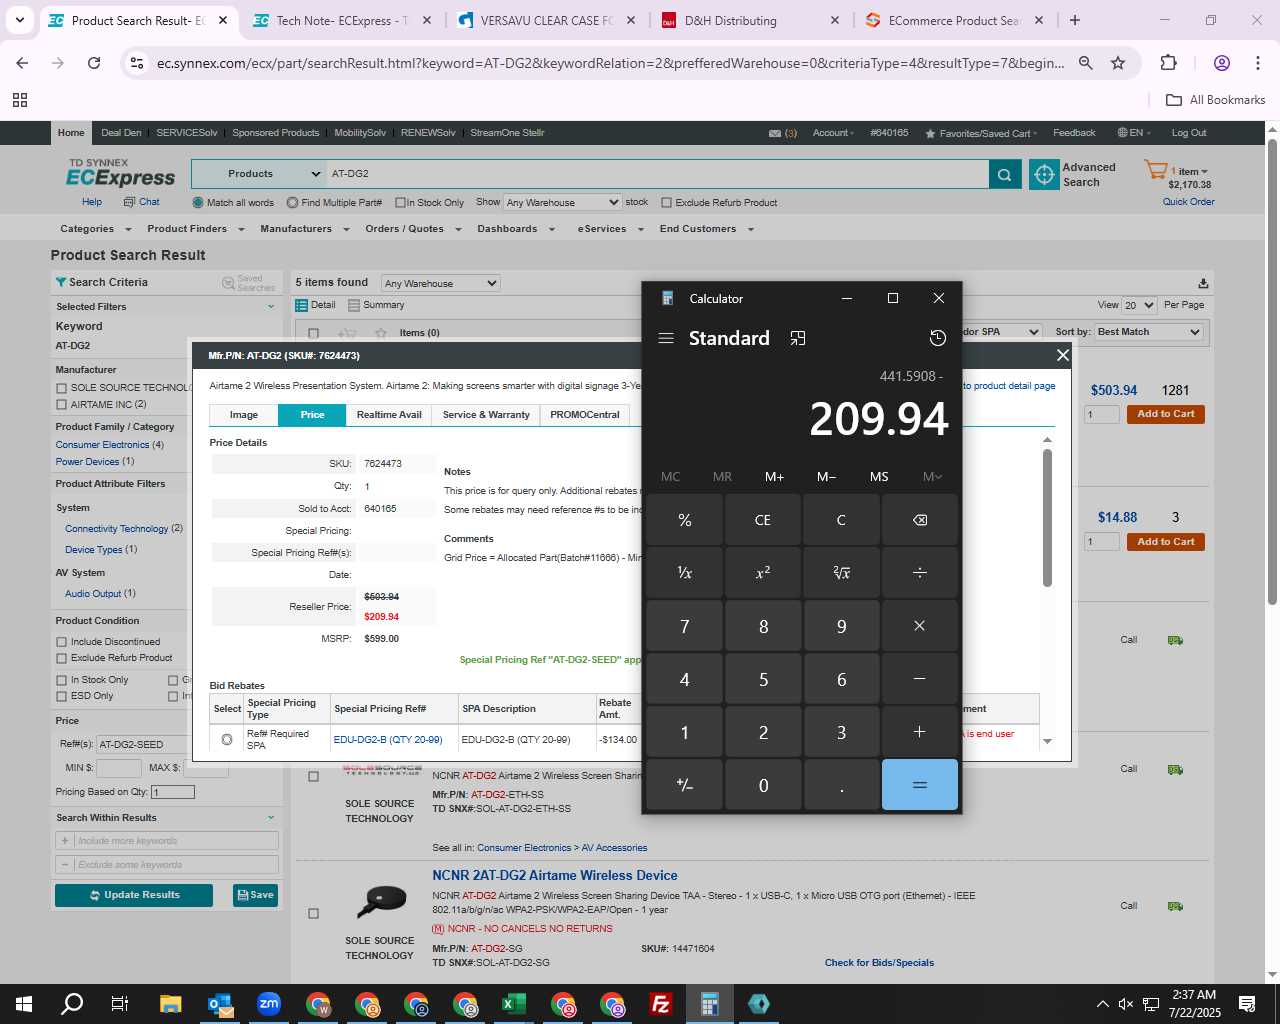This screenshot has width=1280, height=1024.
Task: Click the Calculator minus key
Action: tap(919, 679)
